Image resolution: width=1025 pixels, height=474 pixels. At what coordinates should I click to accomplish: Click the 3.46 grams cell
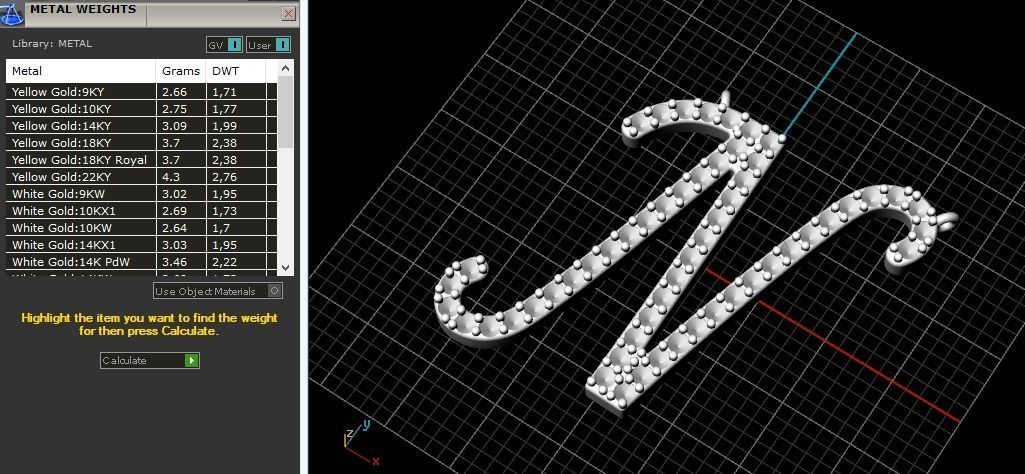tap(181, 262)
